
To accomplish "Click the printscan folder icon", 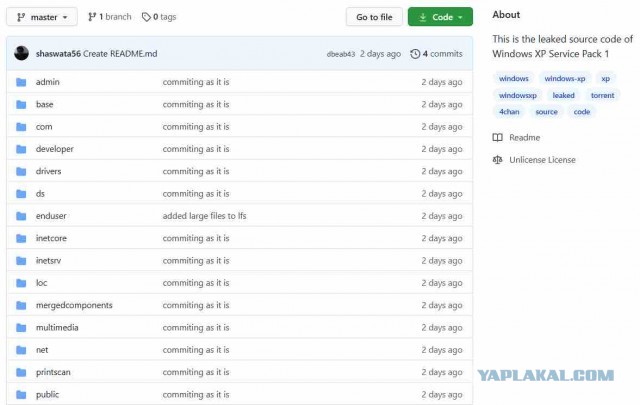I will coord(21,372).
